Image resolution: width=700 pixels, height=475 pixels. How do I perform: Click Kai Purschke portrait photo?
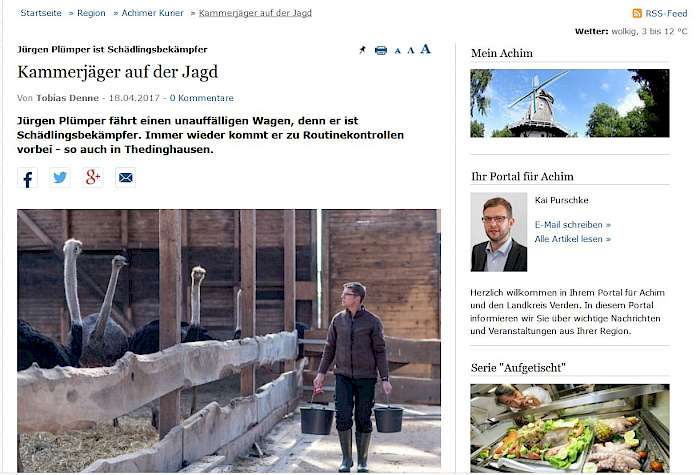tap(499, 232)
